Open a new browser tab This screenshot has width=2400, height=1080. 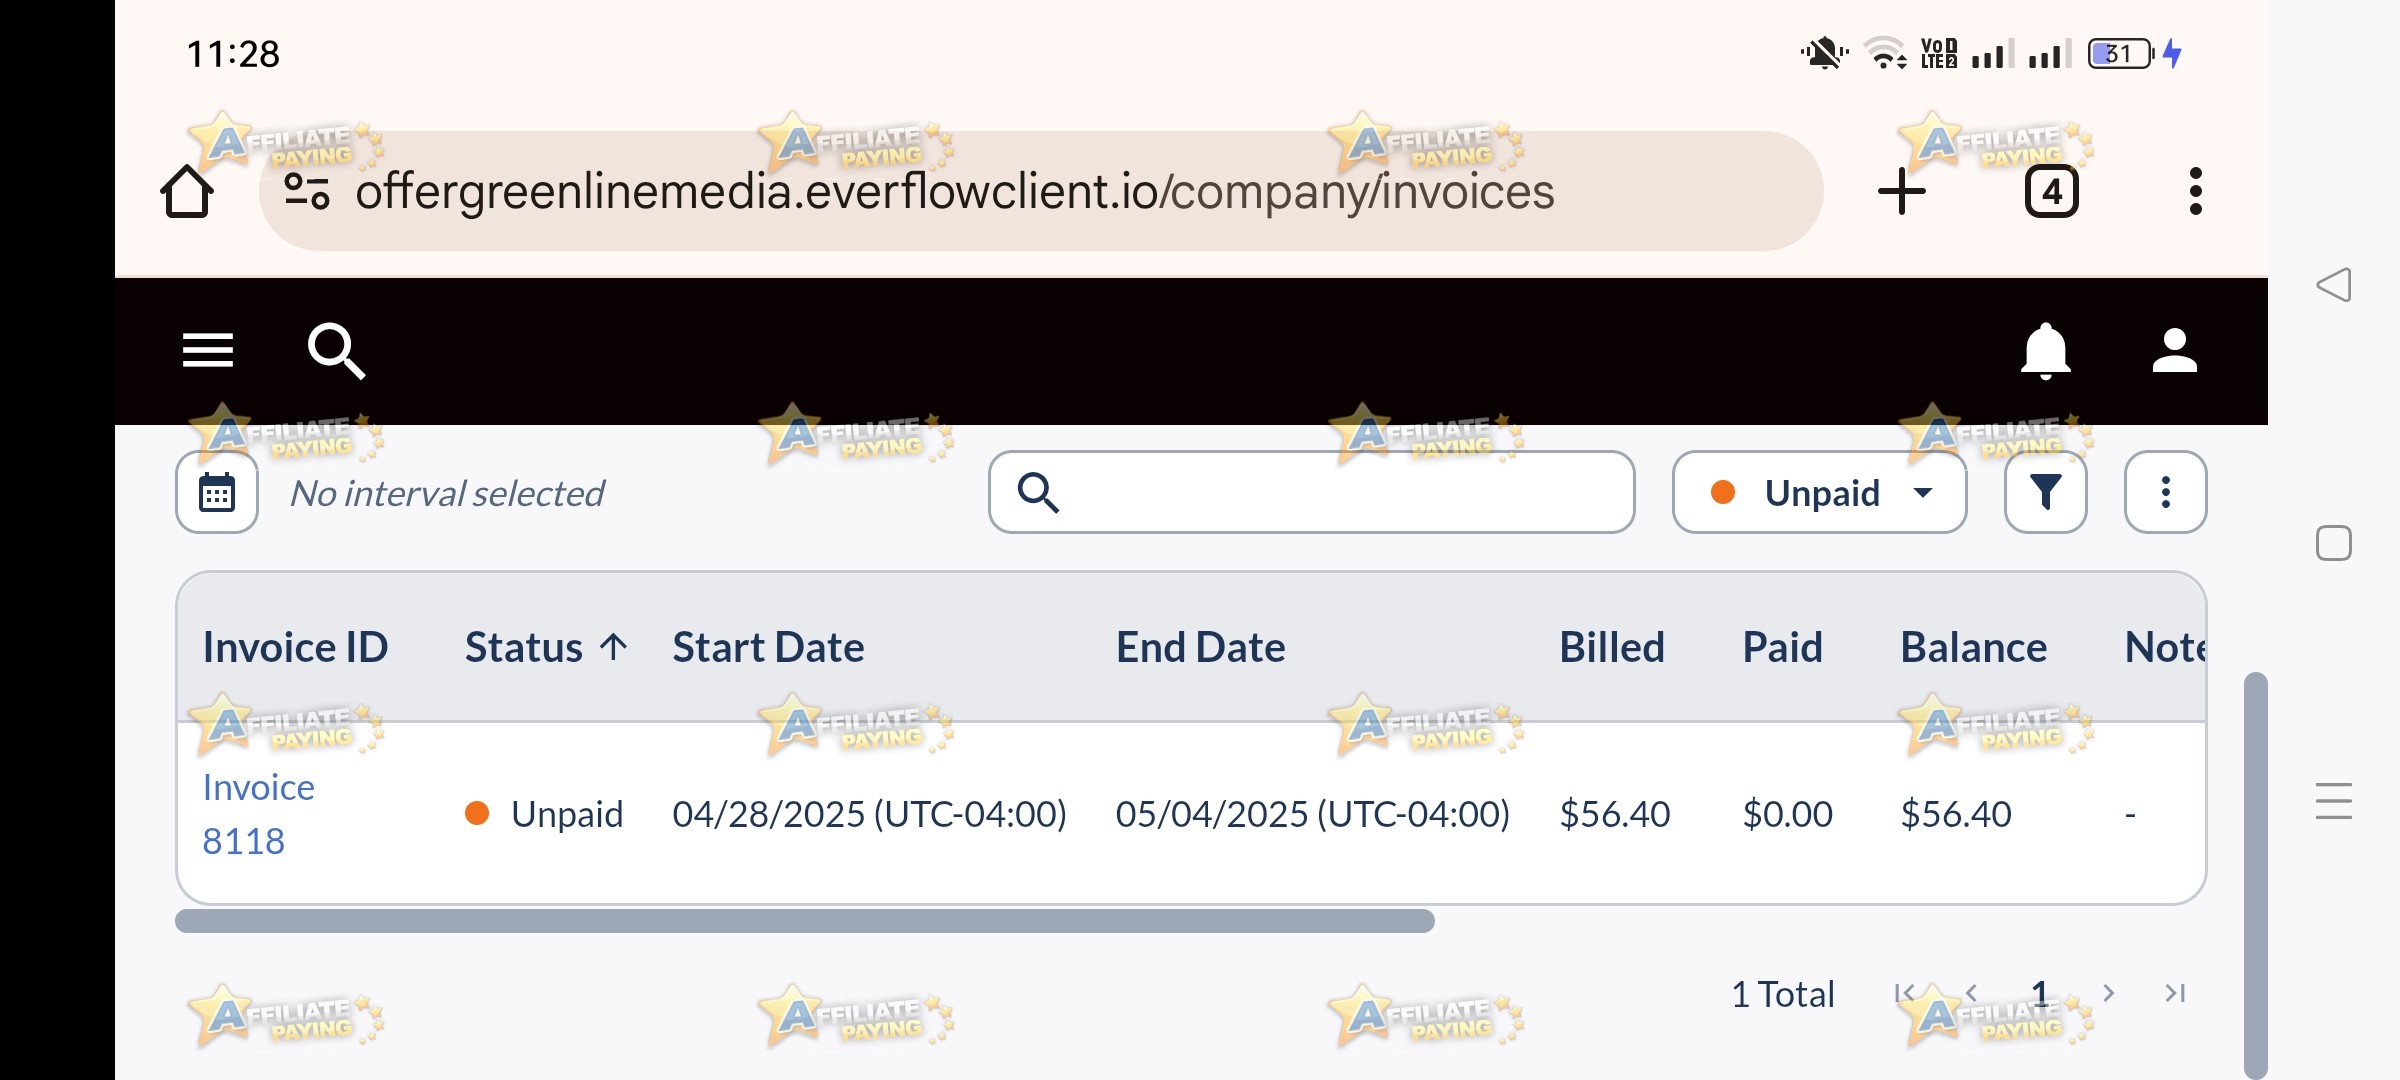click(1901, 191)
